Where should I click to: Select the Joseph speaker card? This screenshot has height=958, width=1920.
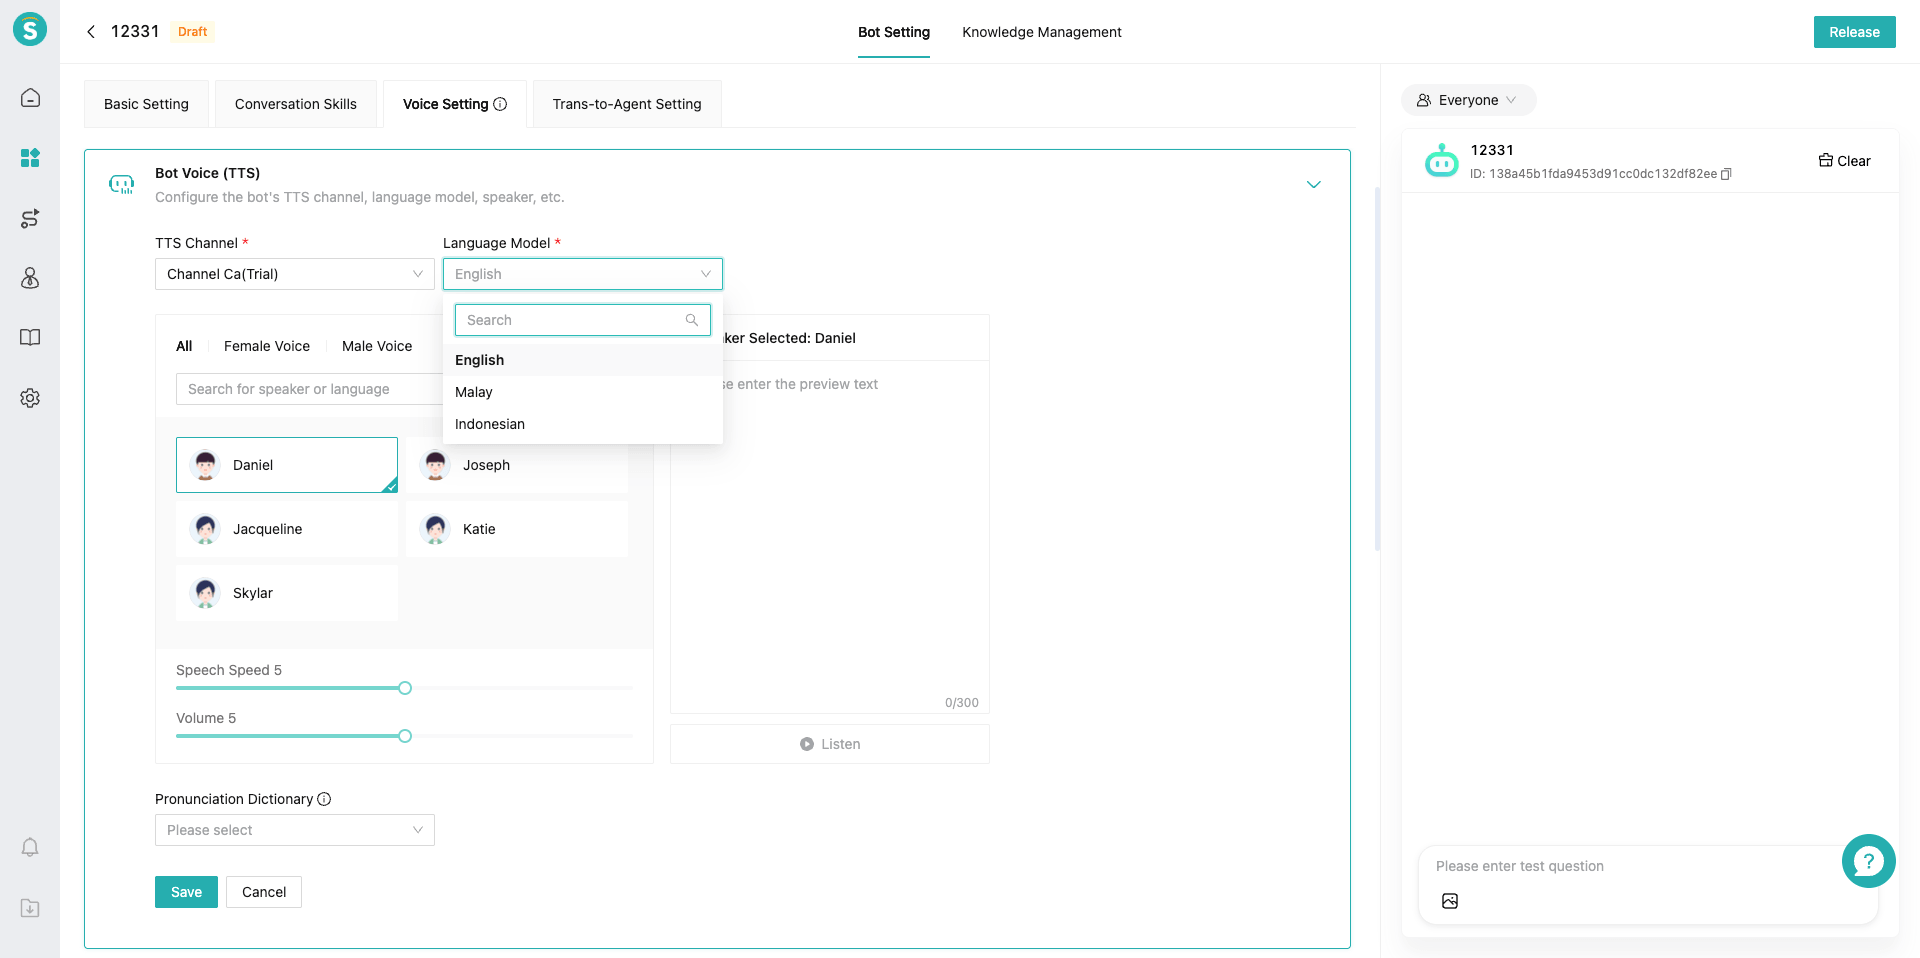517,465
